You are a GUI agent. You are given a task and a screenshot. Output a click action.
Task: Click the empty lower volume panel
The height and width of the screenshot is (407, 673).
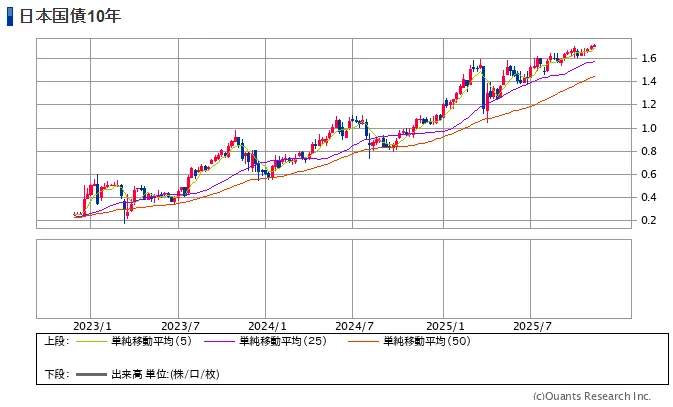(x=334, y=277)
